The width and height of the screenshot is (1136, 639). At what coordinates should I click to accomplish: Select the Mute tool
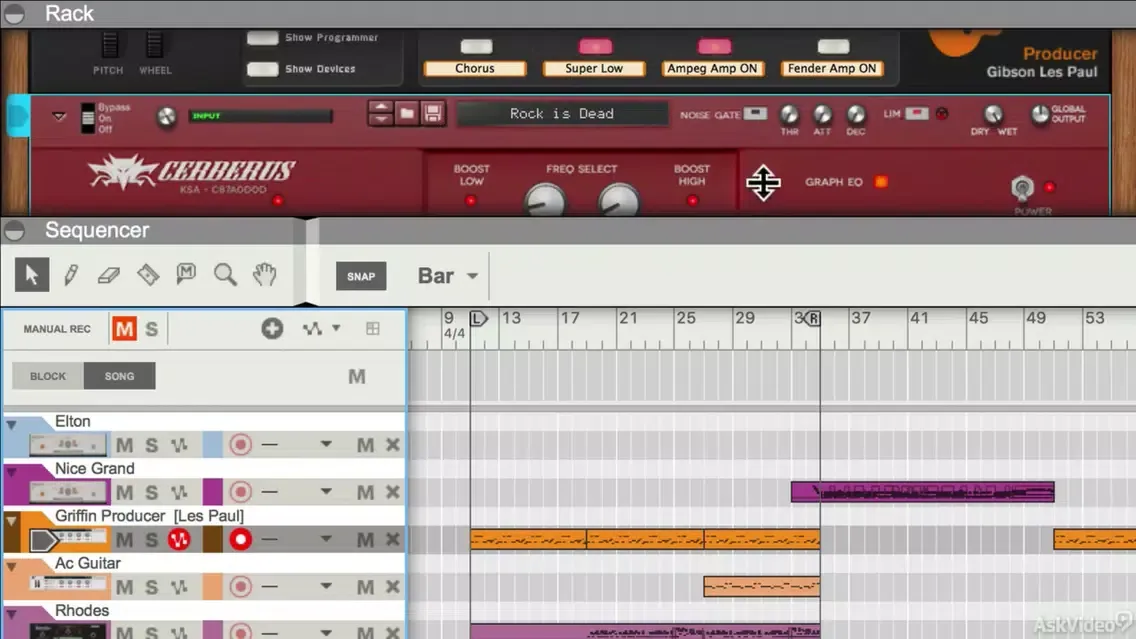[x=186, y=274]
